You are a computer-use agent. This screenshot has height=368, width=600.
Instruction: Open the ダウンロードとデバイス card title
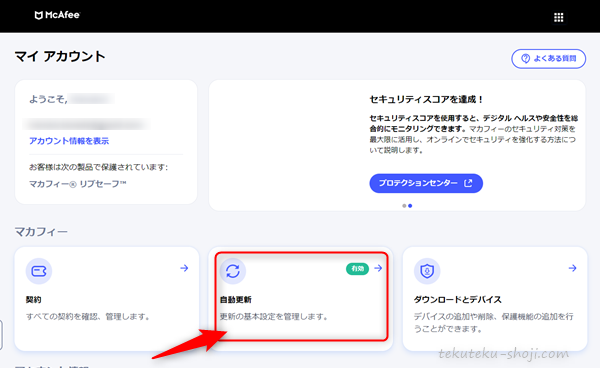[458, 300]
